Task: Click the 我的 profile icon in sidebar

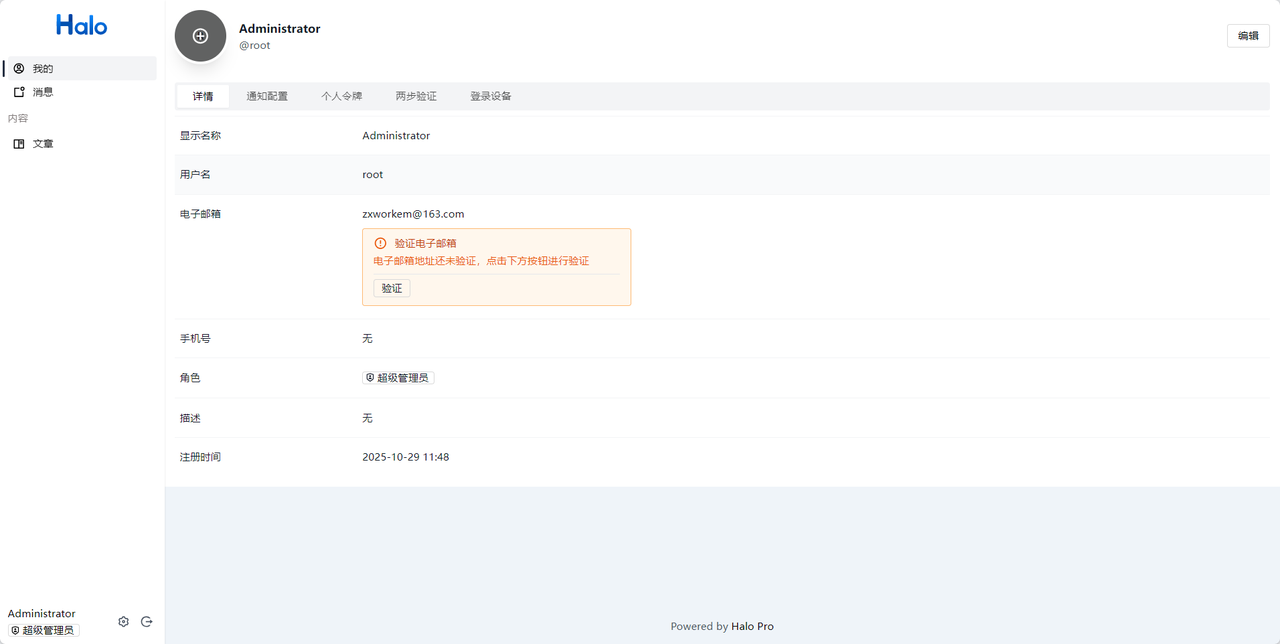Action: click(x=19, y=69)
